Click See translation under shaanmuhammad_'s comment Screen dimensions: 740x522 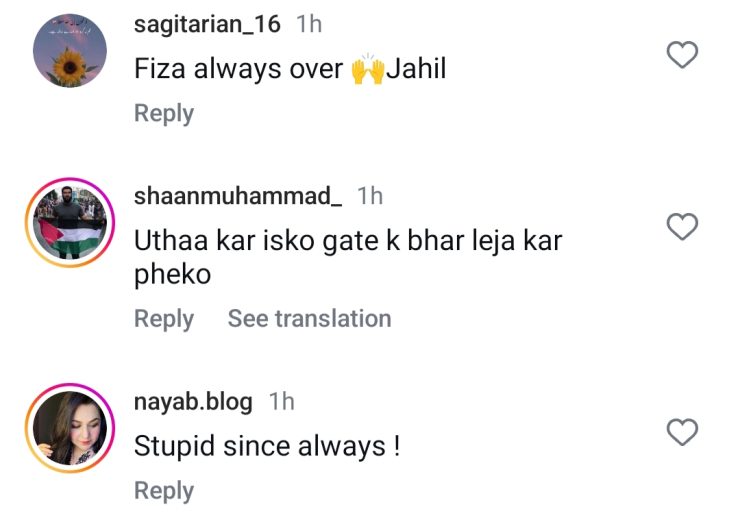tap(309, 319)
